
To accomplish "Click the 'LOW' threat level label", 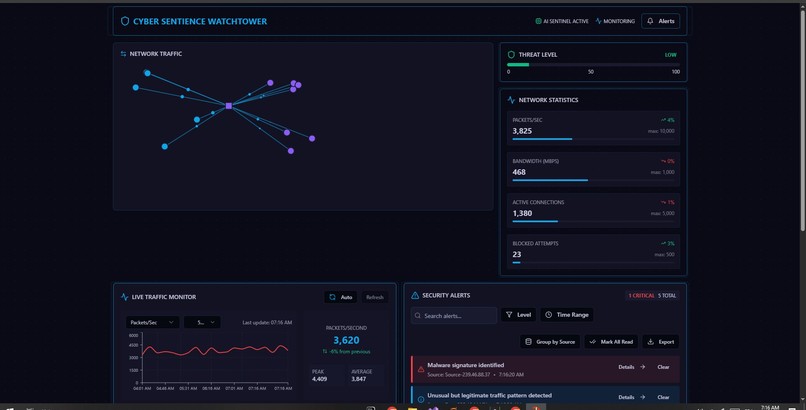I will 670,54.
